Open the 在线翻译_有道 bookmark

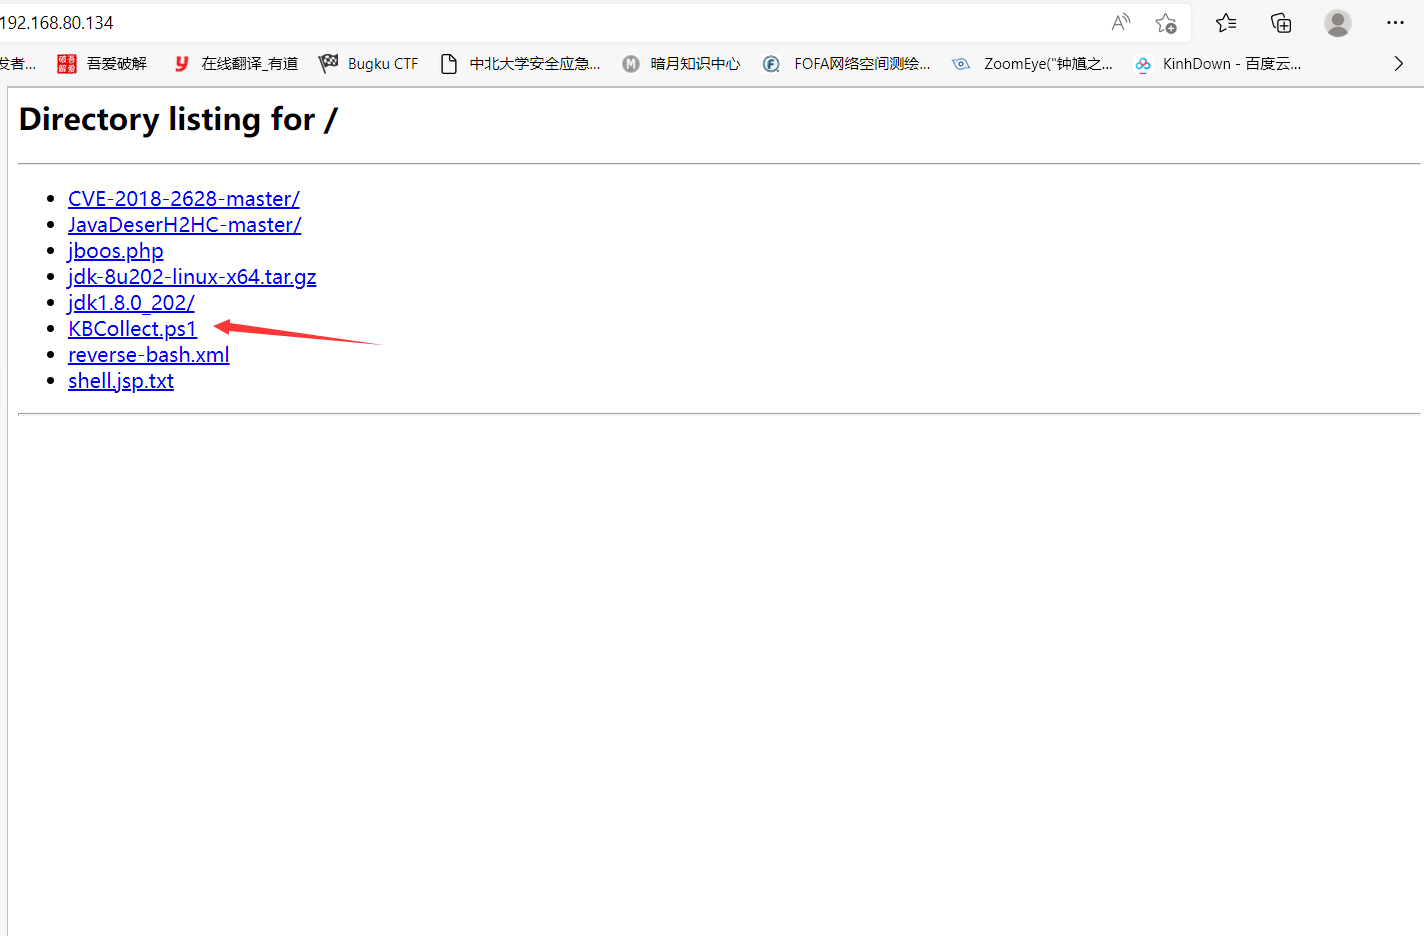(x=236, y=64)
